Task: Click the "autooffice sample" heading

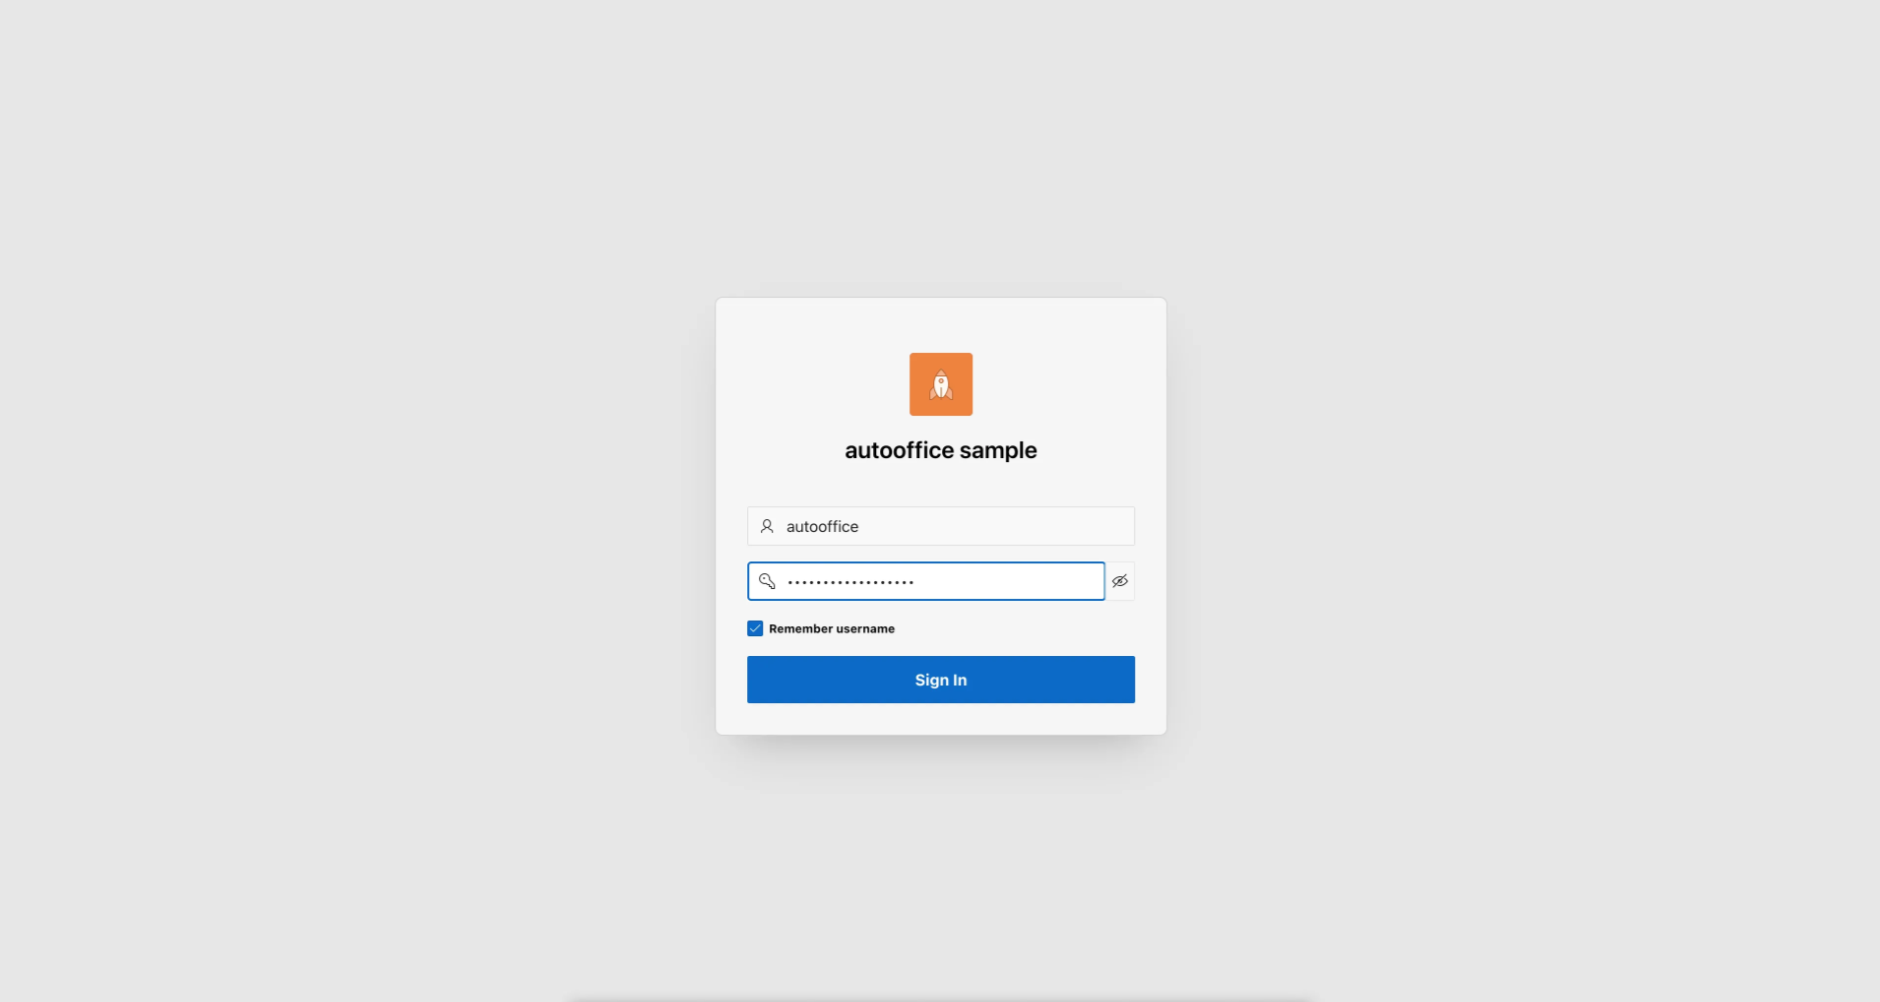Action: point(941,450)
